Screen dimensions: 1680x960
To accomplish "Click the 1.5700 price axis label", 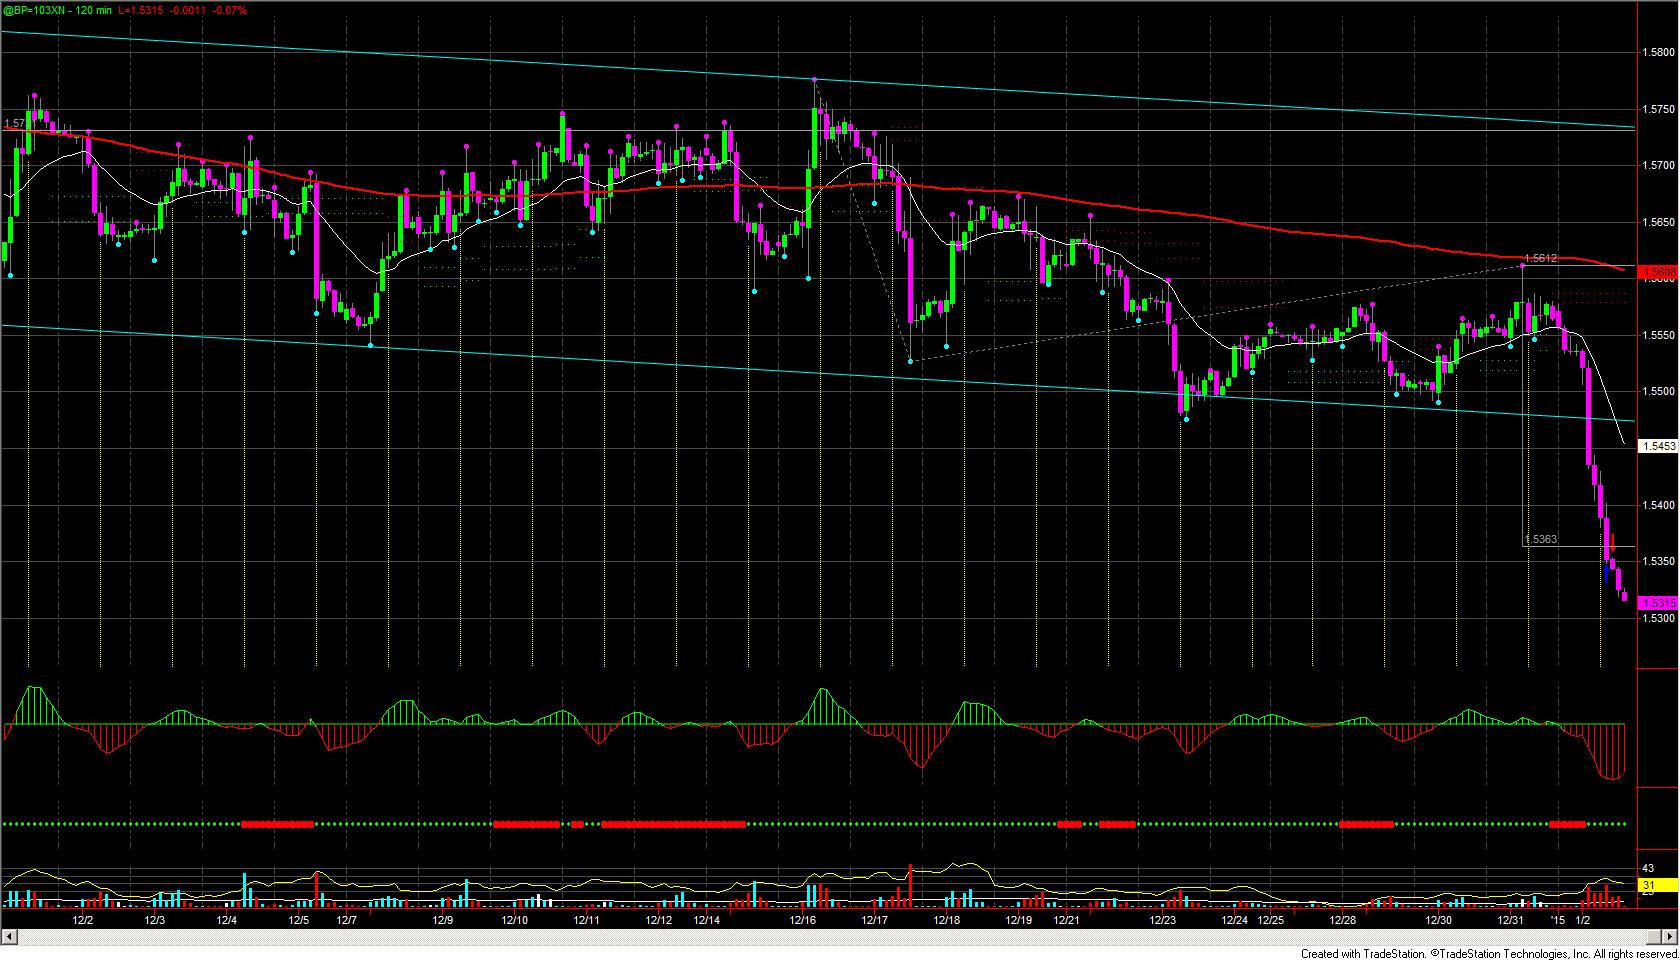I will pos(1660,165).
